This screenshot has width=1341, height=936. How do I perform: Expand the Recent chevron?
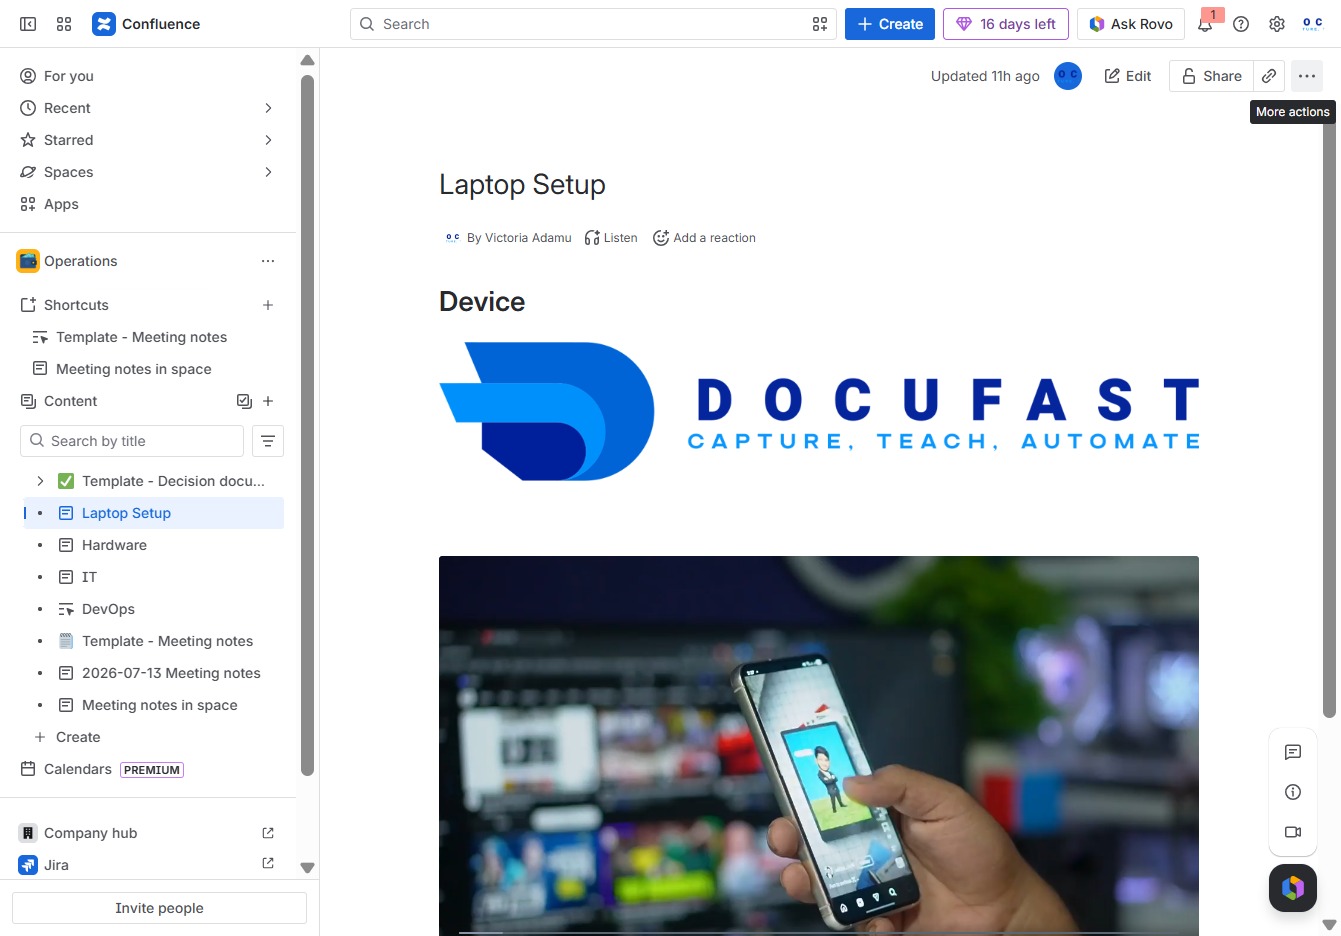click(268, 108)
